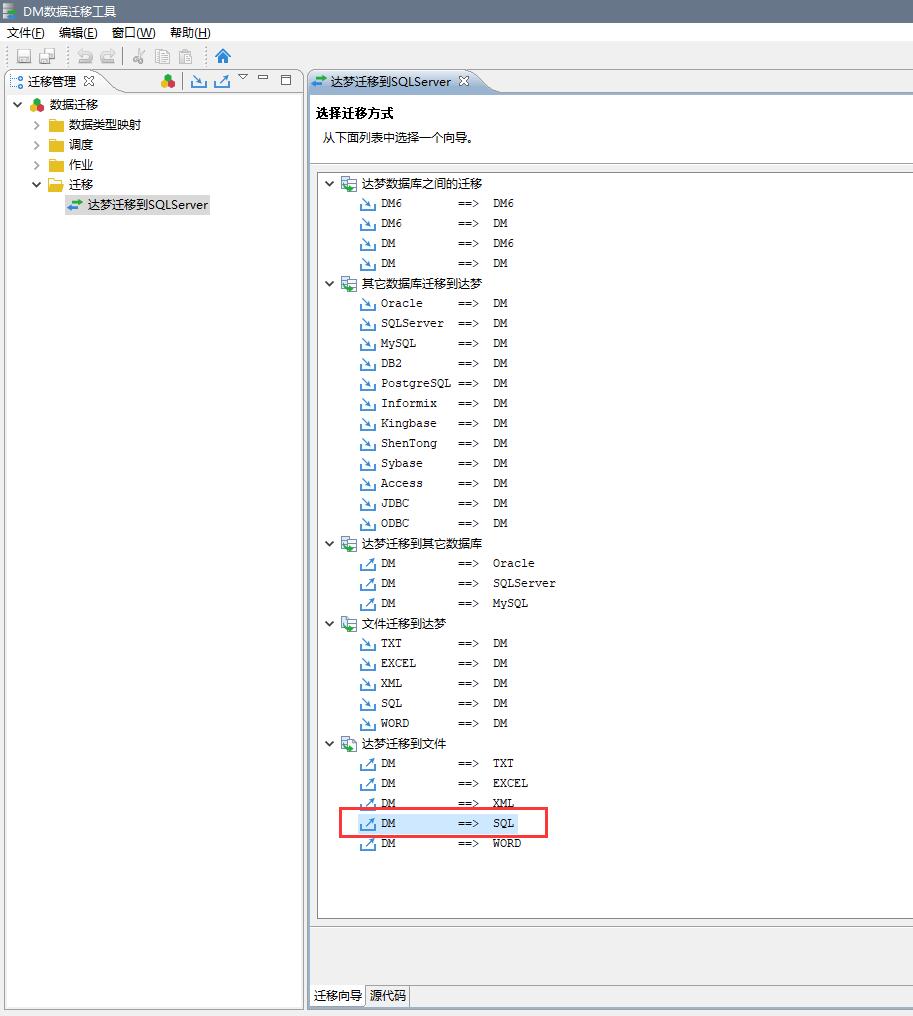Viewport: 913px width, 1016px height.
Task: Click the import icon in 迁移管理 panel
Action: pyautogui.click(x=199, y=81)
